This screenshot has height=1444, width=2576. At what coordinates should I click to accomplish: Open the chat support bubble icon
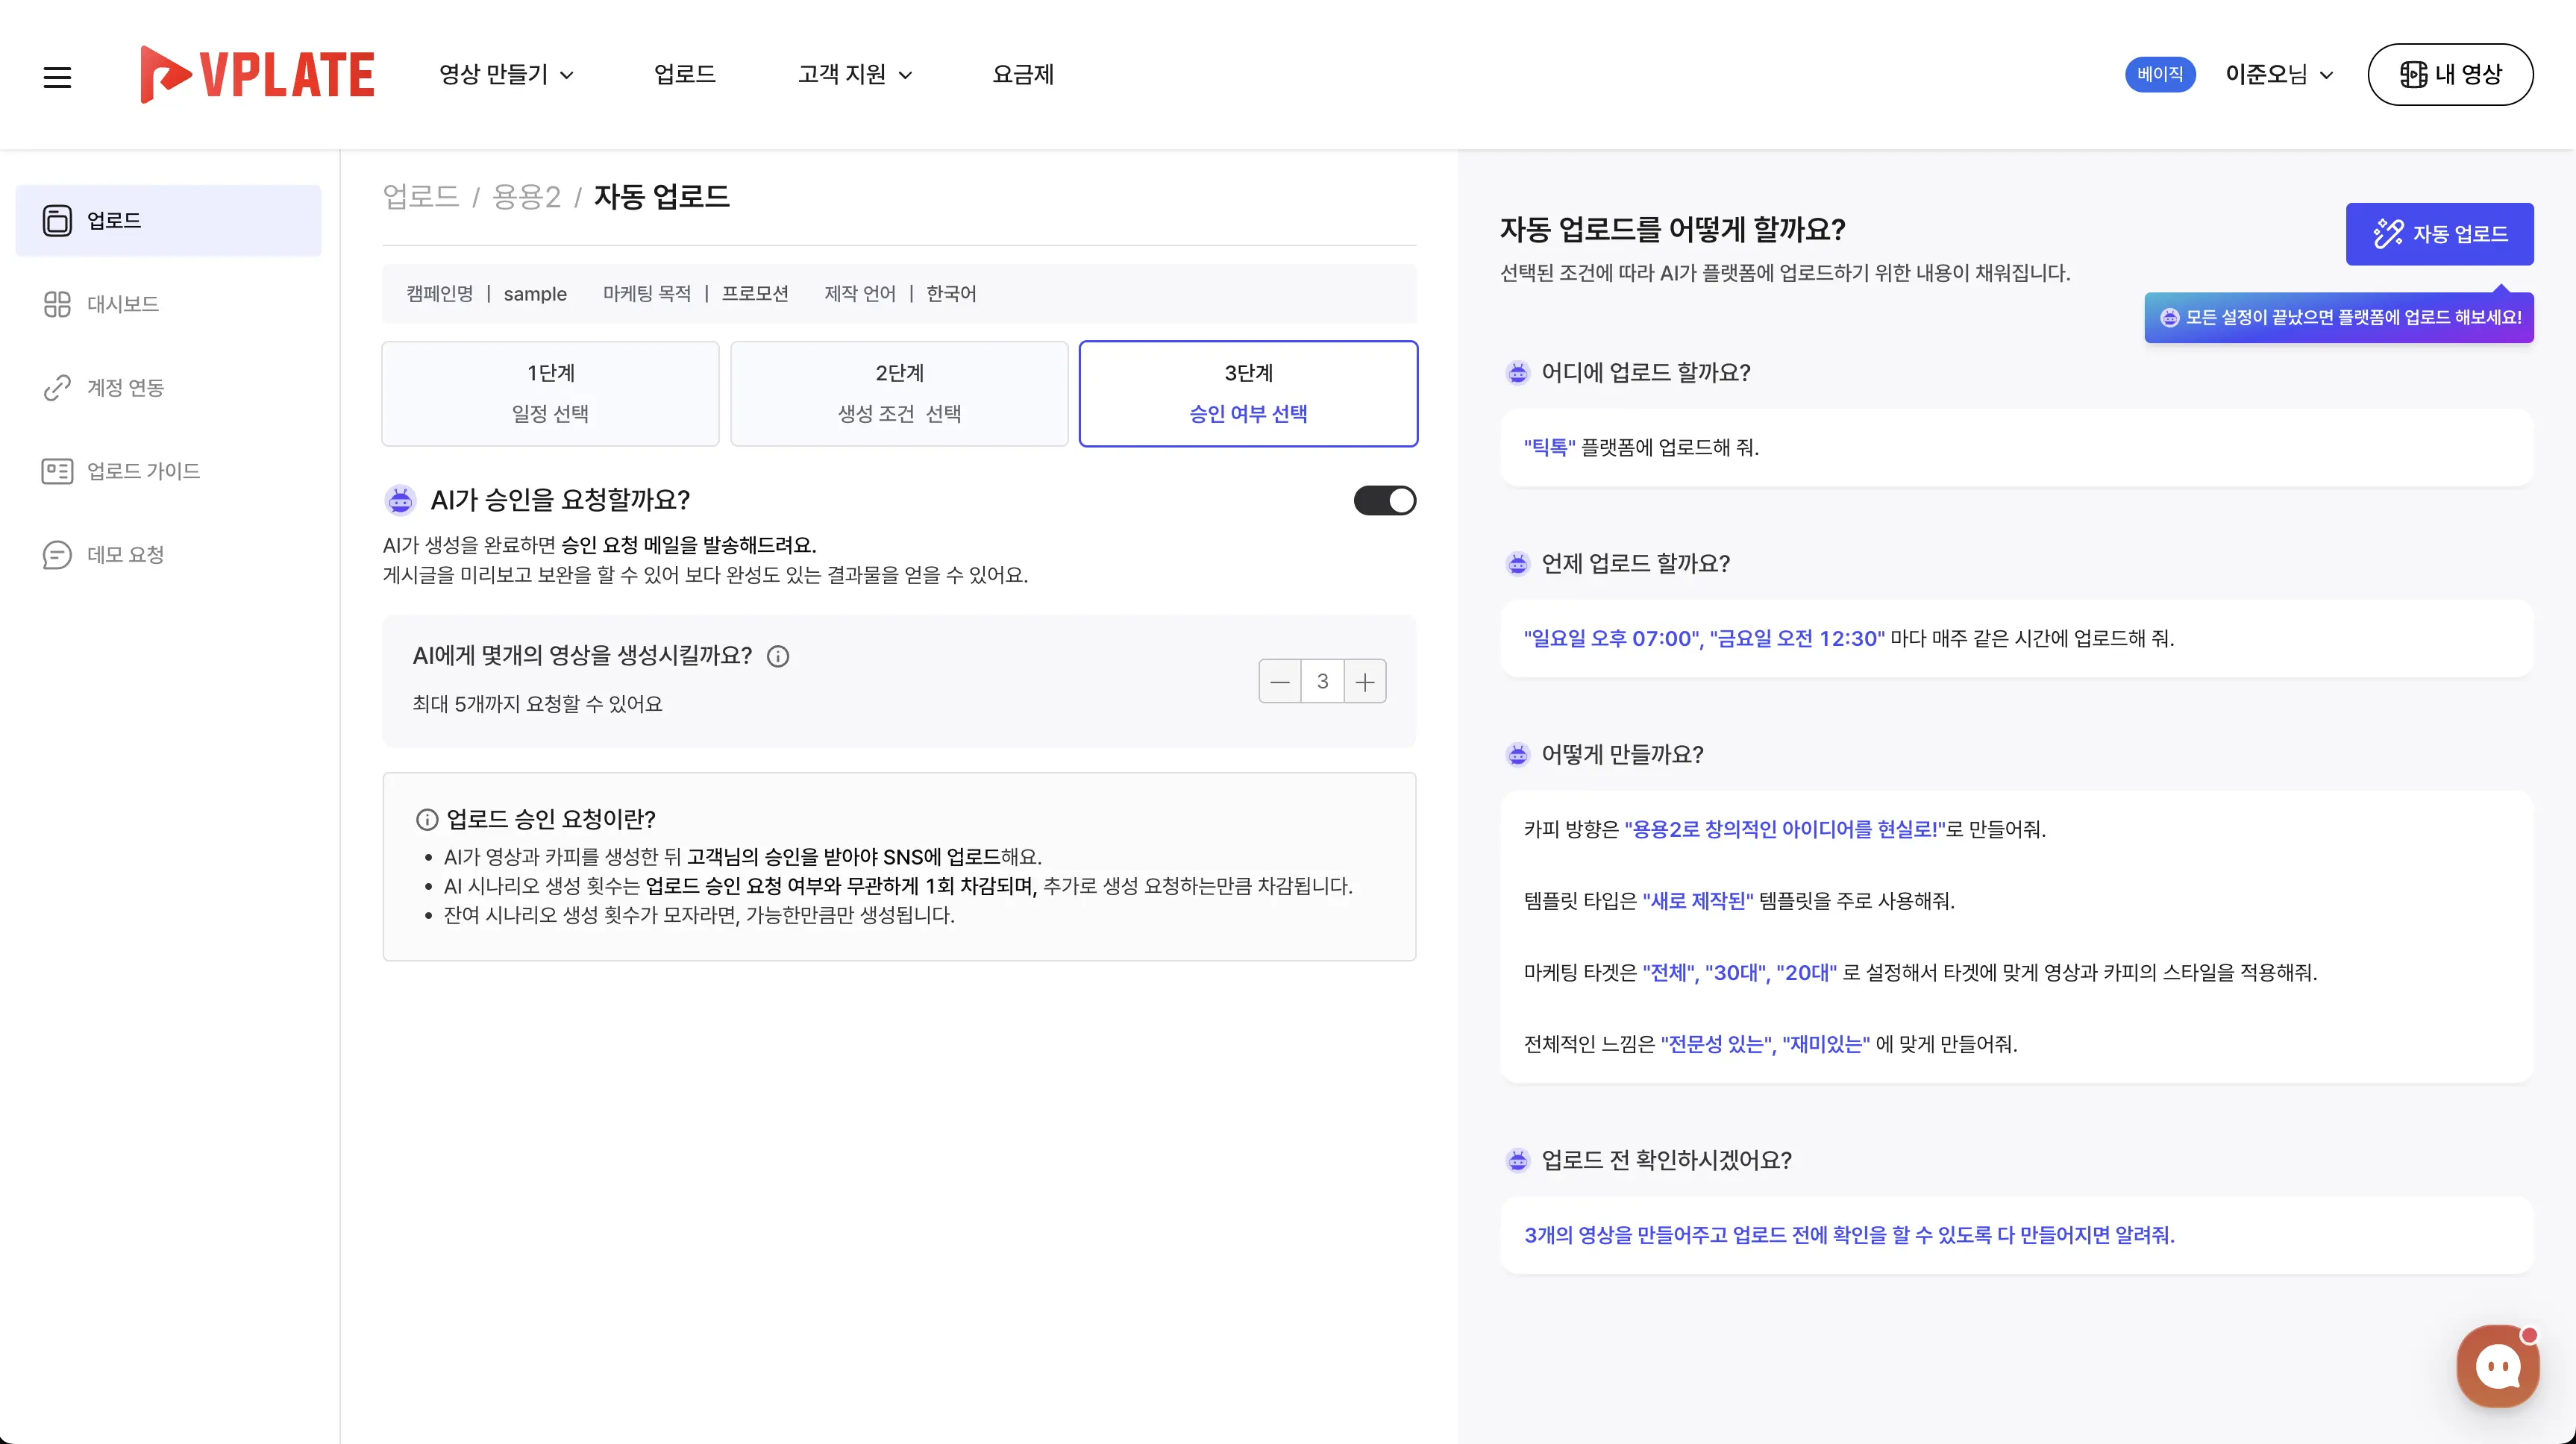2497,1366
